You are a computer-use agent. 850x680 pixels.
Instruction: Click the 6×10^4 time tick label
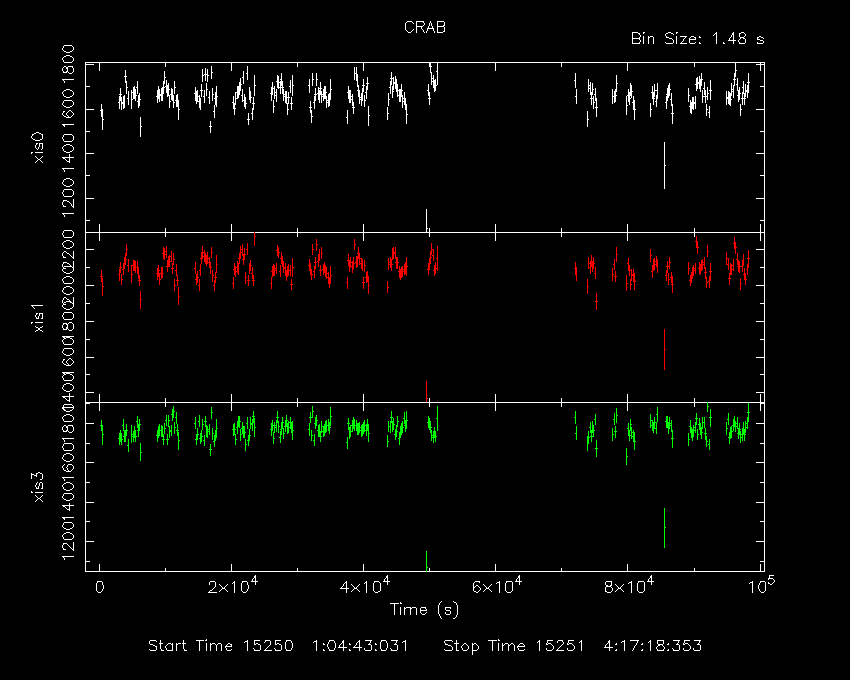click(497, 586)
